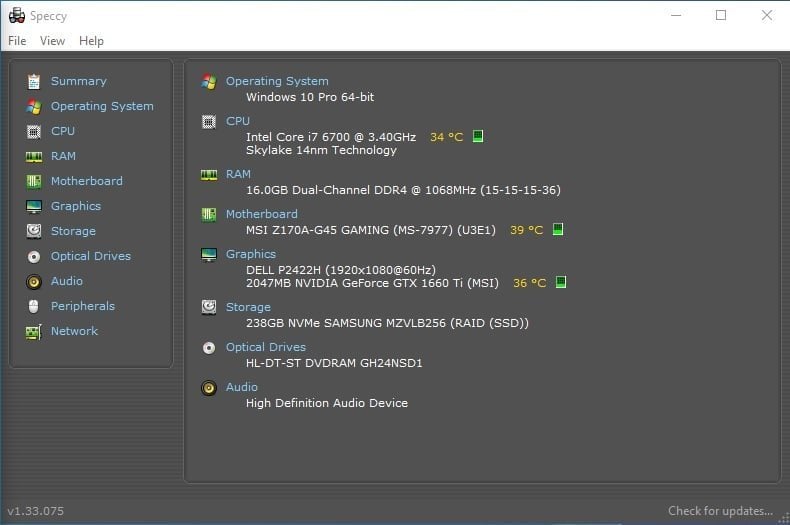Click Motherboard heading link in summary
790x525 pixels.
point(261,214)
